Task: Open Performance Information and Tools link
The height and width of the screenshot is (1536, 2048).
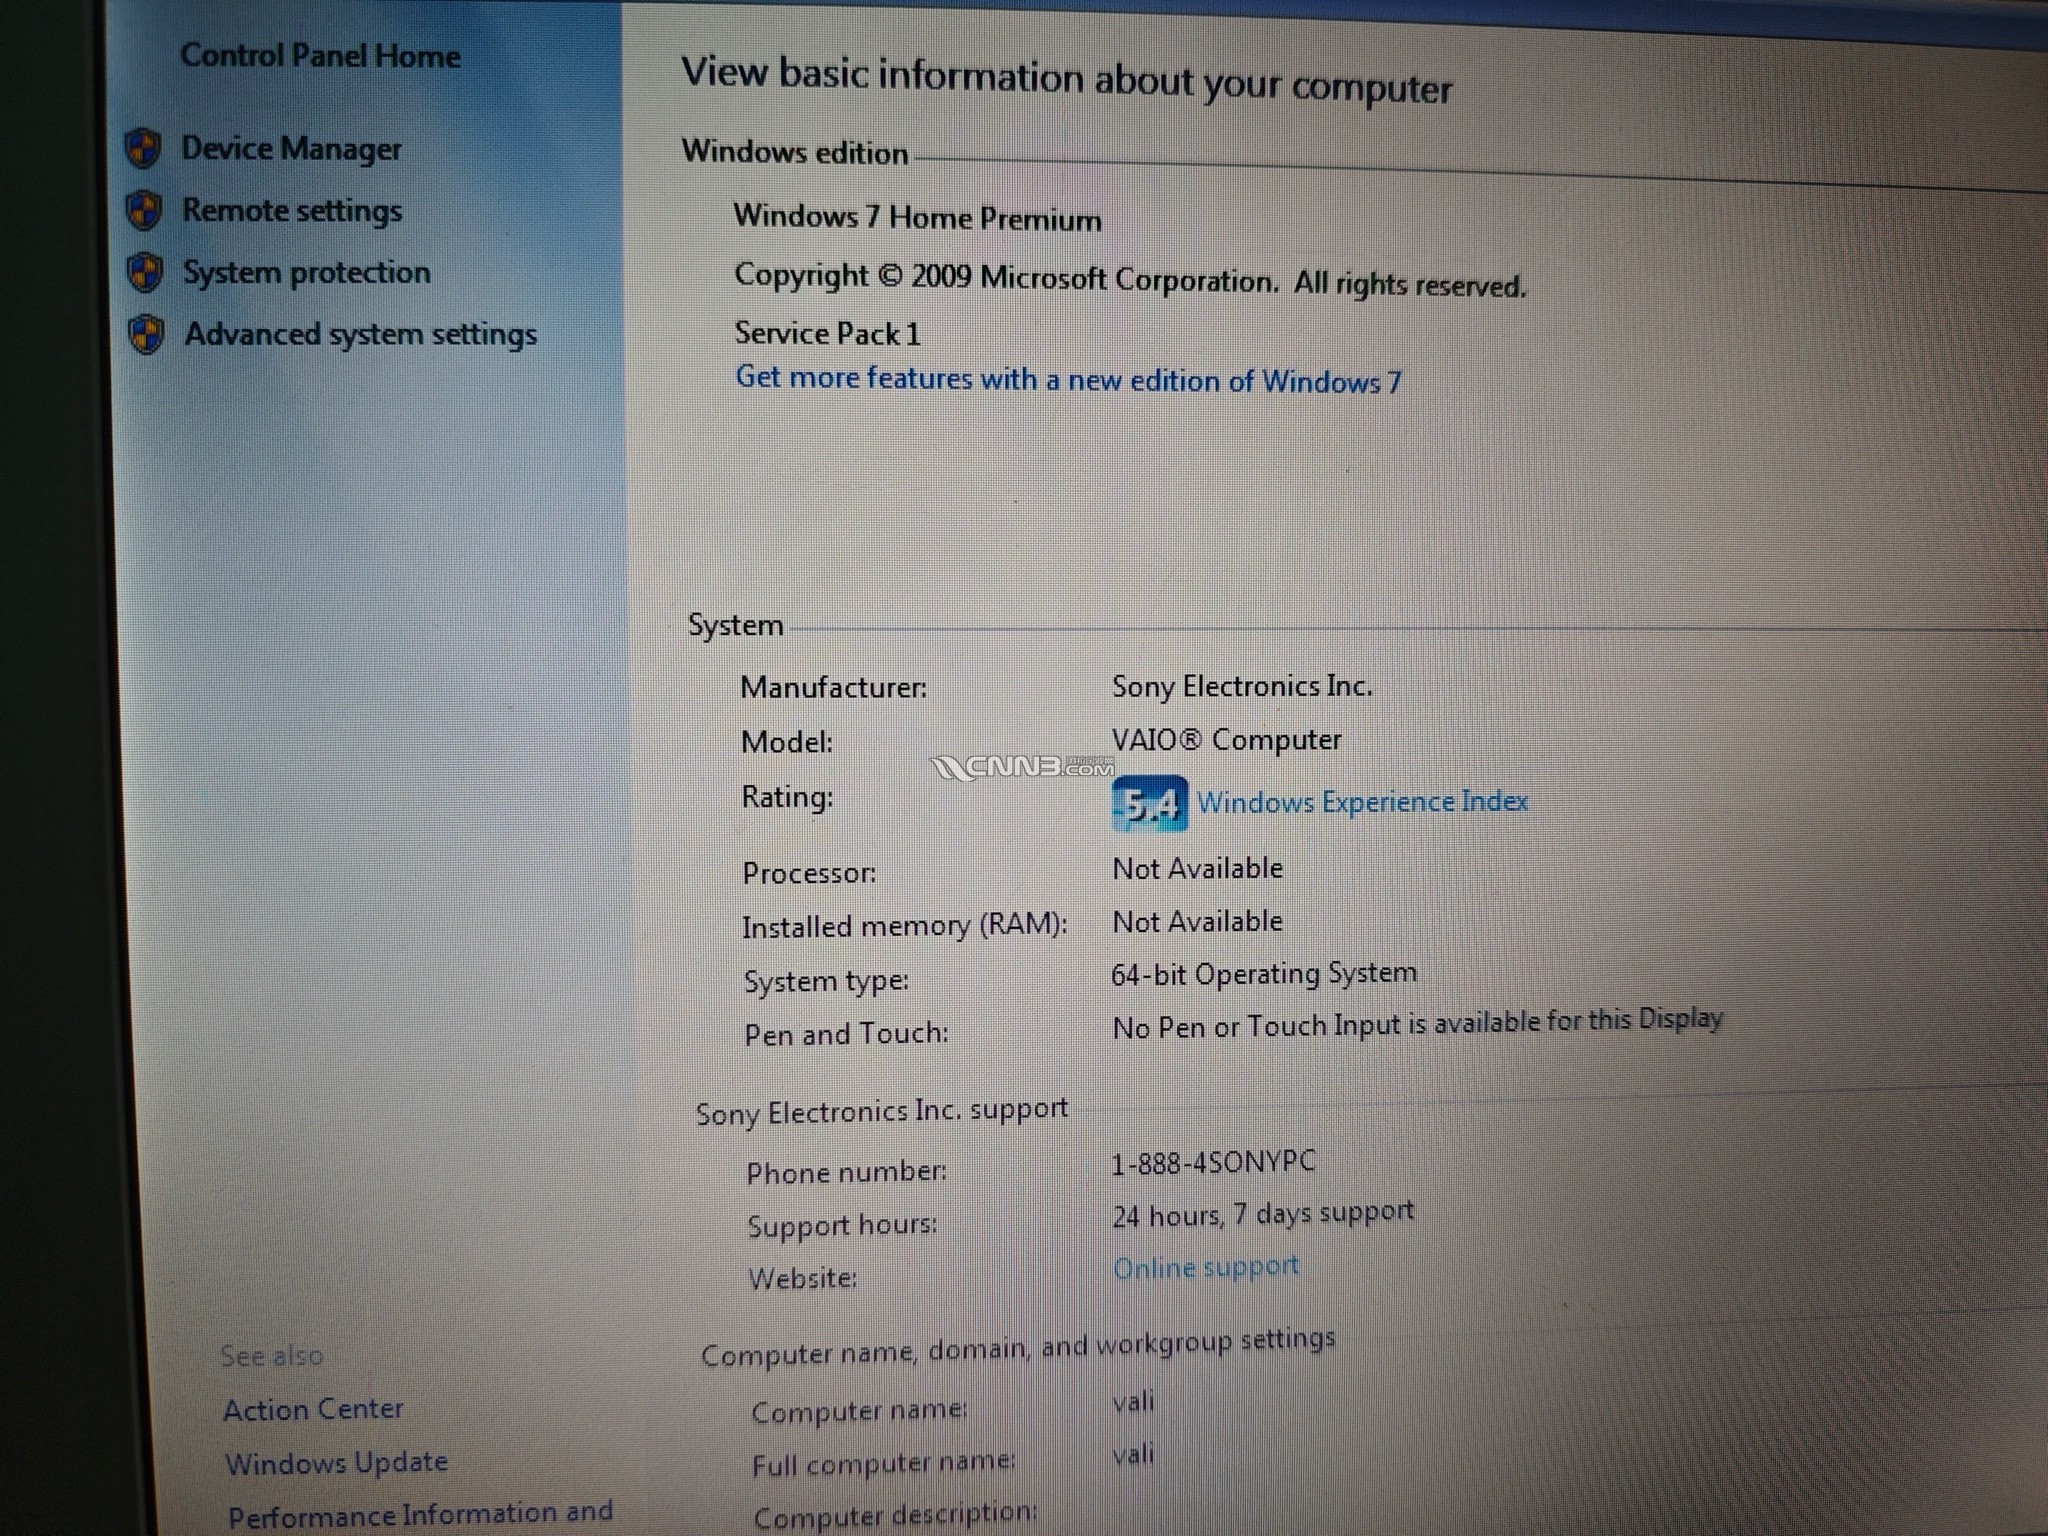Action: (x=420, y=1514)
